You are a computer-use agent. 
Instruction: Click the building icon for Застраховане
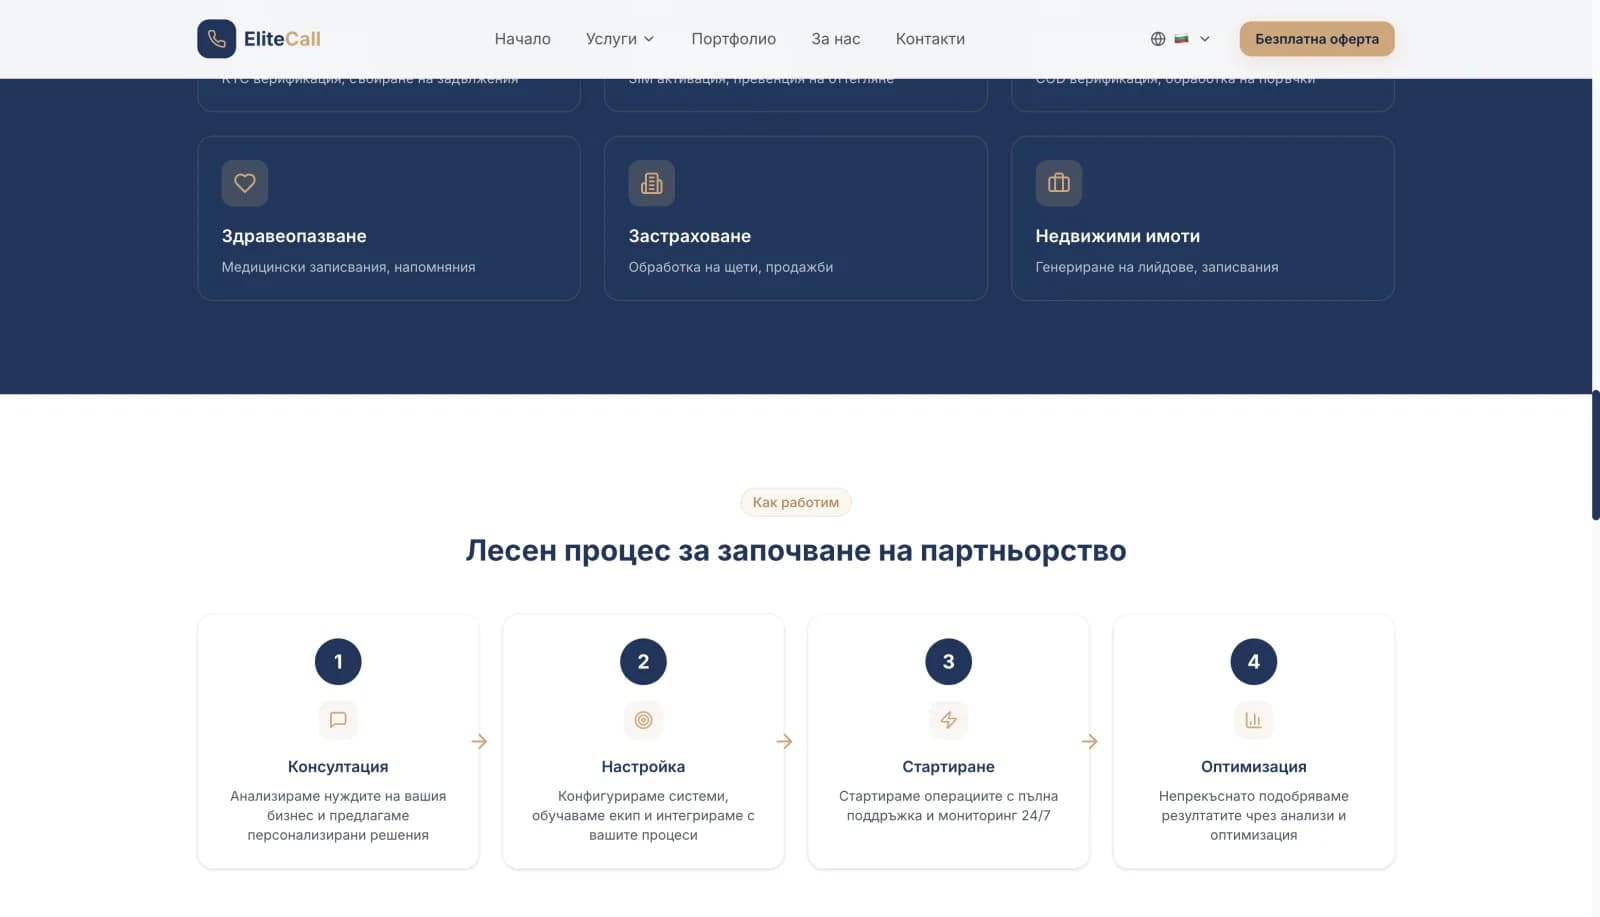tap(652, 183)
